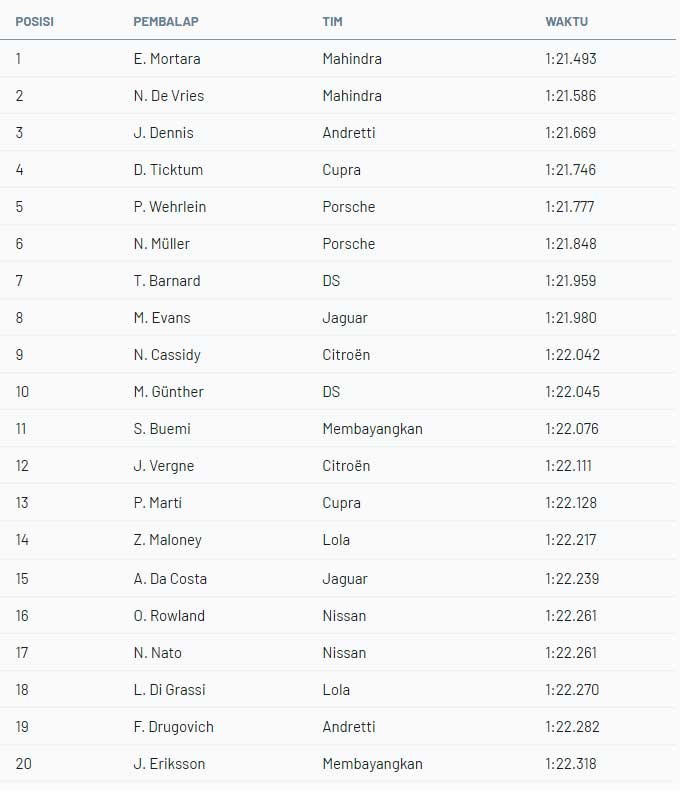
Task: Select the TIM column header
Action: [332, 21]
